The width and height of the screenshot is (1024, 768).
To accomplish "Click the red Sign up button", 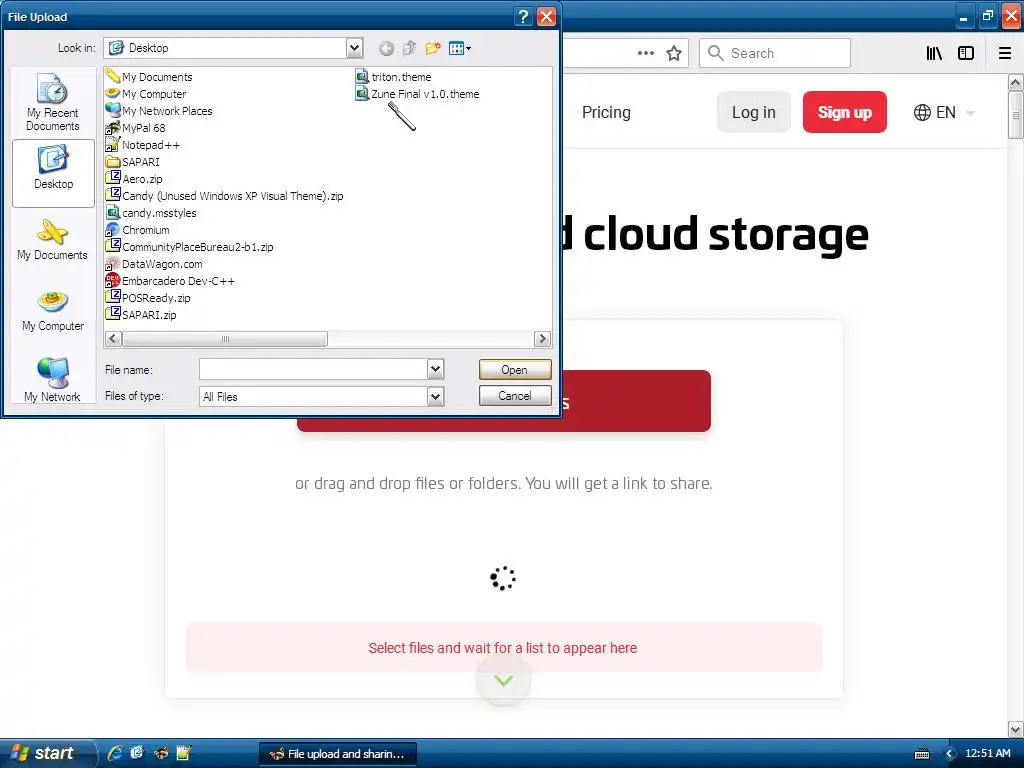I will coord(844,112).
